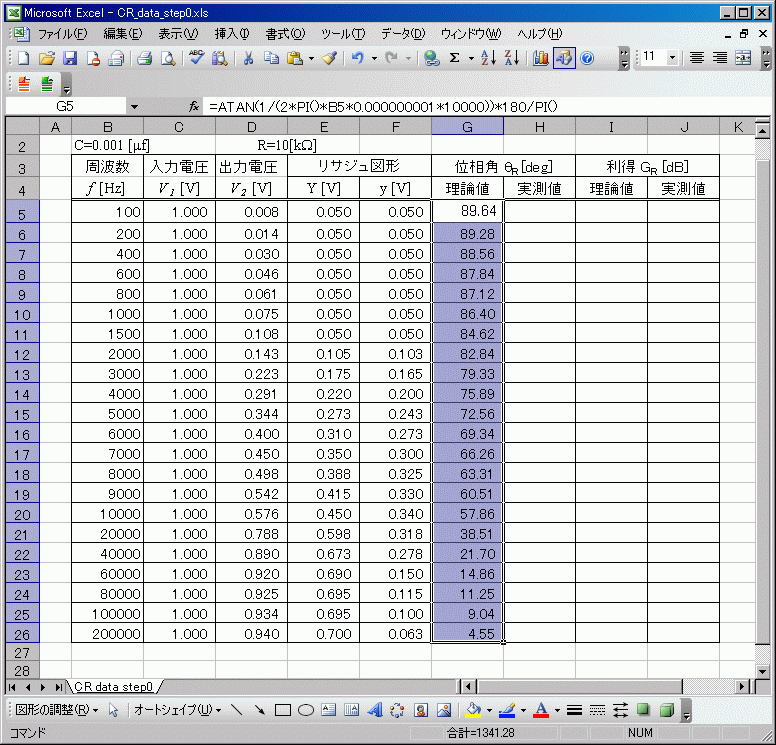Open the Print Preview icon
776x745 pixels.
point(168,58)
